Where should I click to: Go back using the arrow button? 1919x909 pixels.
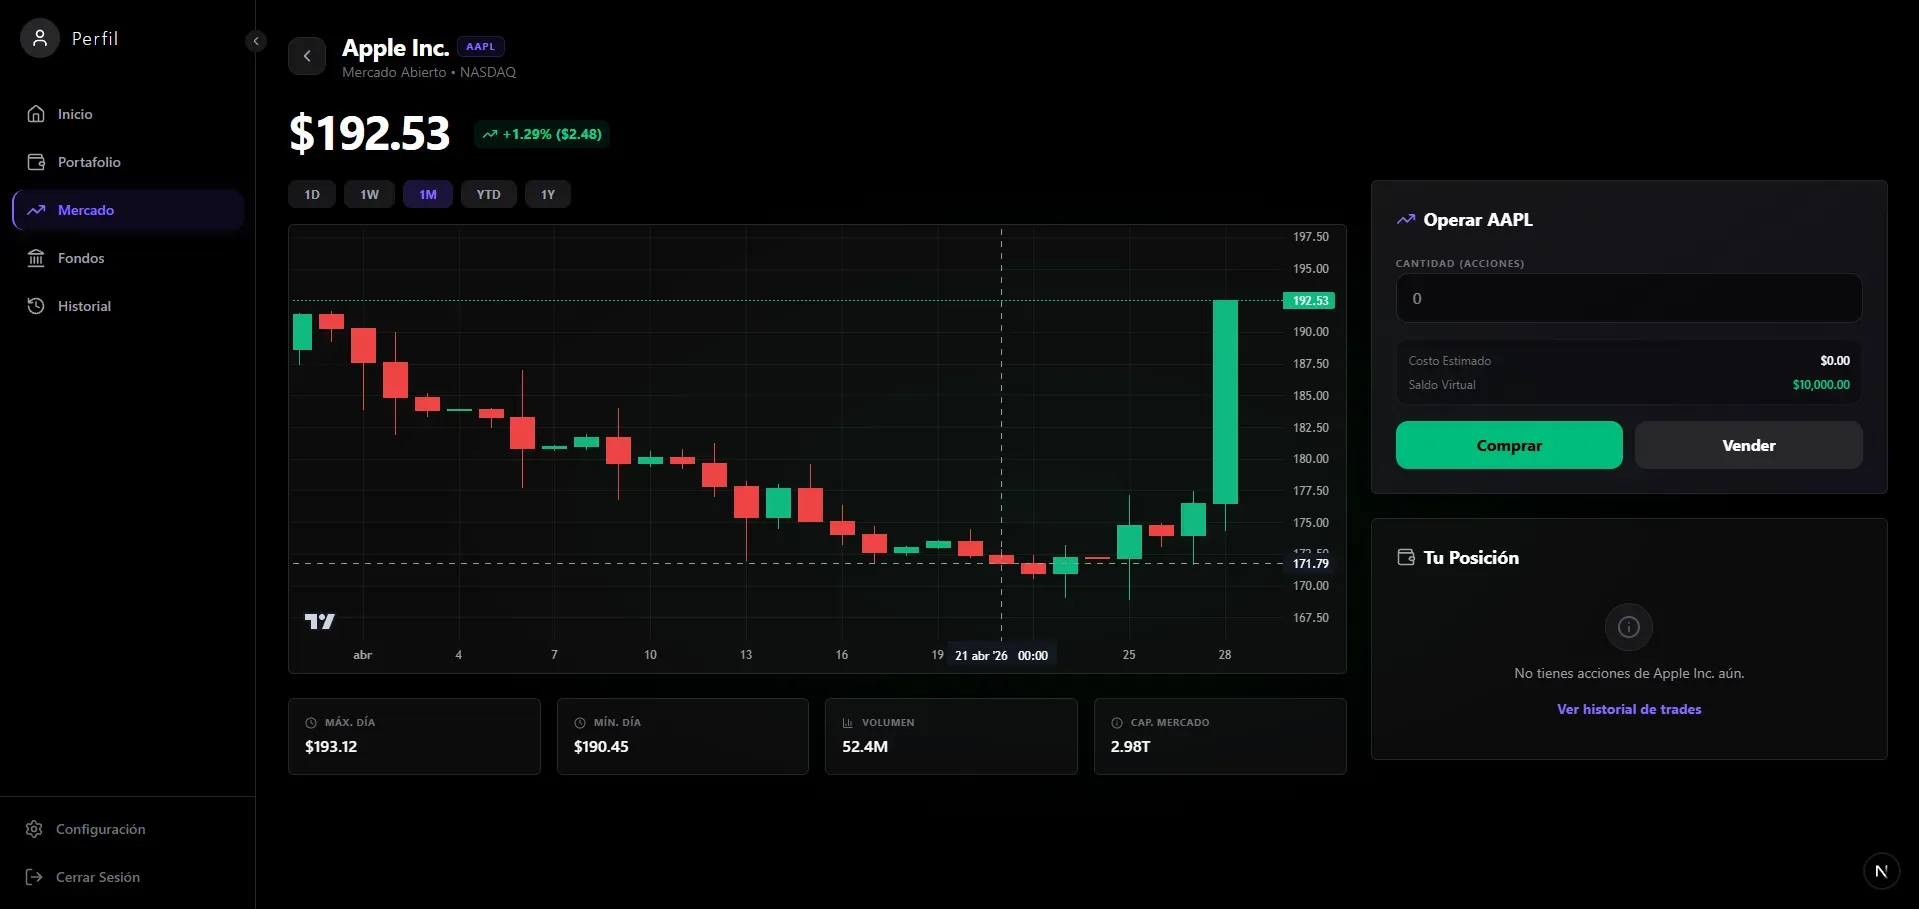[307, 56]
